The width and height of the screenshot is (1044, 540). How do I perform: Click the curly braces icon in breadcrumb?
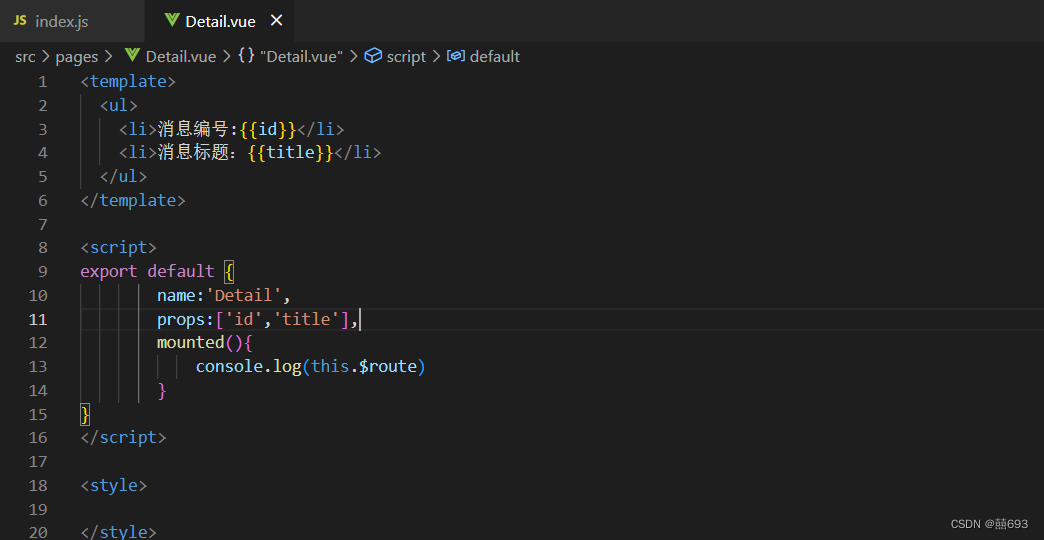click(246, 56)
